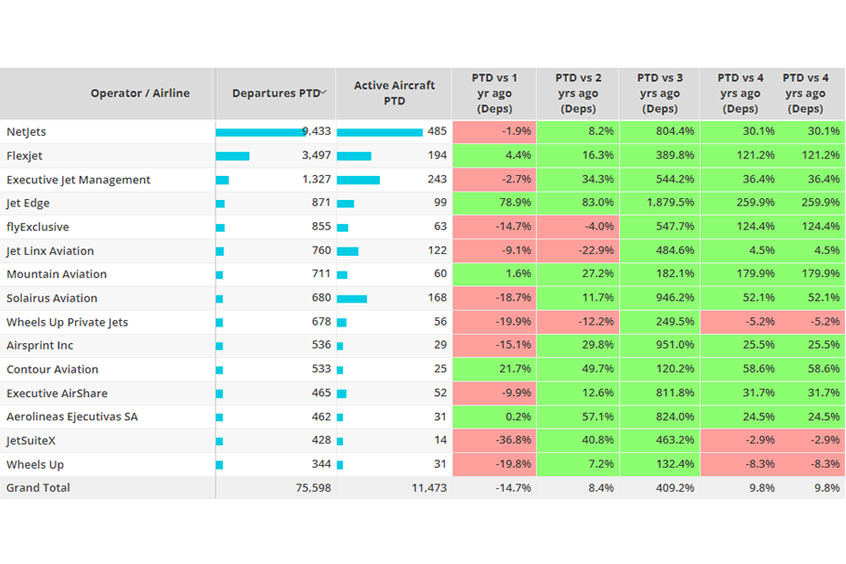Select the 760 departures value
Screen dimensions: 846x564
tap(321, 250)
